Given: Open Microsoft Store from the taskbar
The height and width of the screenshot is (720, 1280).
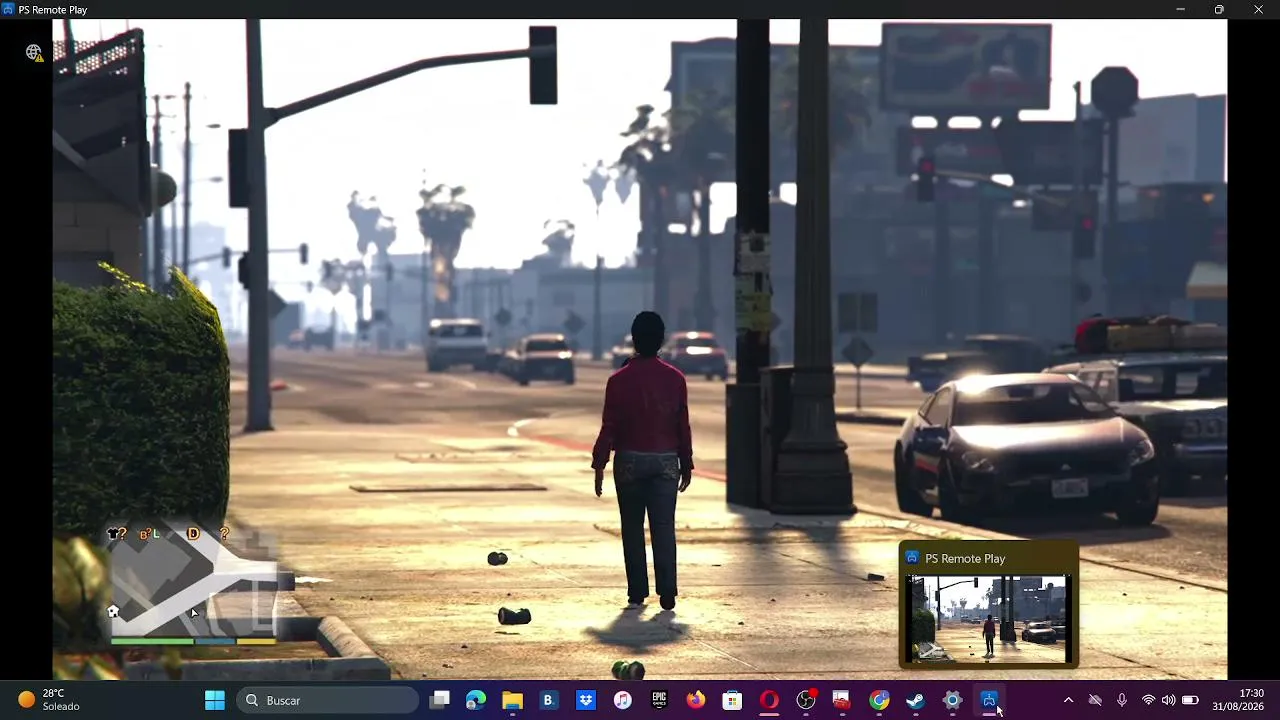Looking at the screenshot, I should pyautogui.click(x=732, y=700).
